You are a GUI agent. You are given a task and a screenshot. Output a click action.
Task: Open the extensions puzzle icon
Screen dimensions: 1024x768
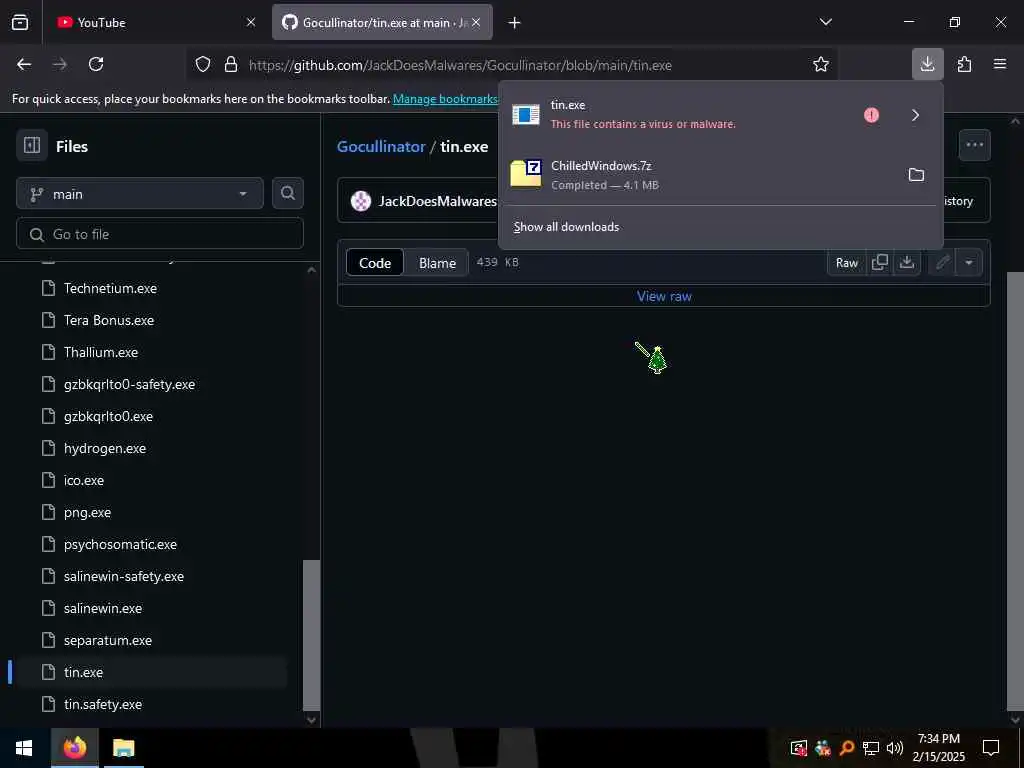pyautogui.click(x=964, y=64)
